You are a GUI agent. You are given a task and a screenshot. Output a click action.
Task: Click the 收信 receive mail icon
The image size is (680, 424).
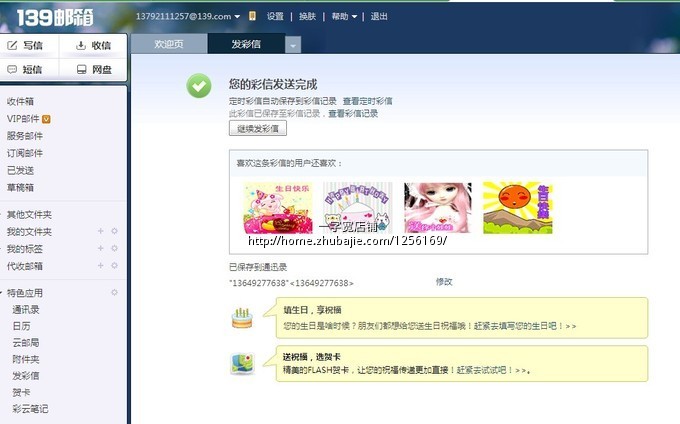81,46
